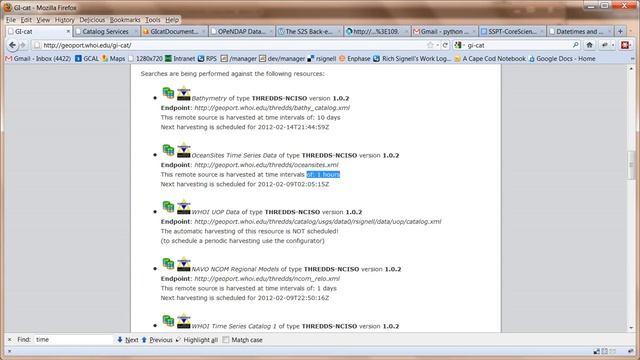Click the harvest icon beside WHOI UOP Data
The image size is (640, 360).
click(184, 207)
